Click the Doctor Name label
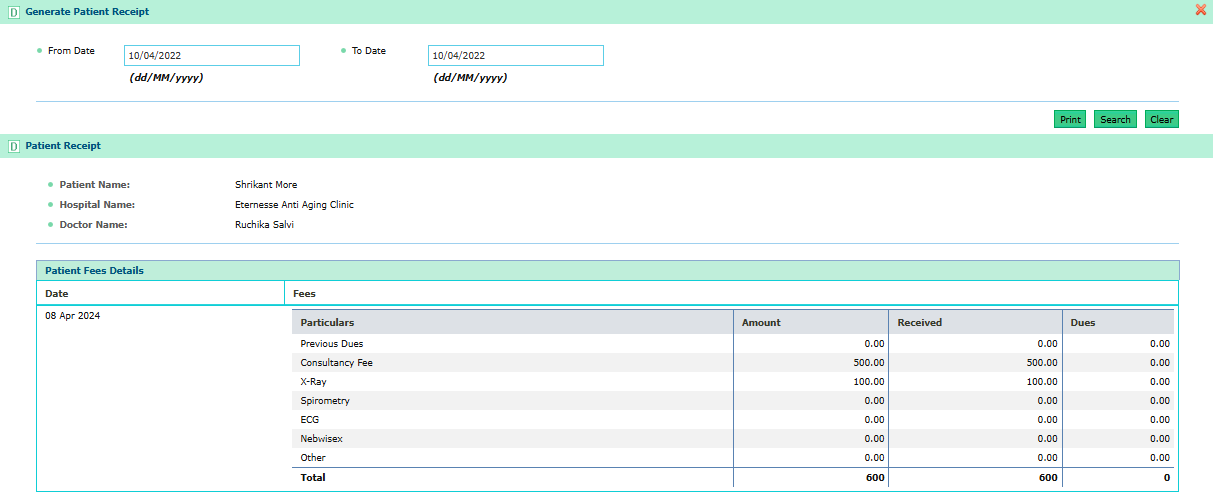The width and height of the screenshot is (1213, 503). 94,225
